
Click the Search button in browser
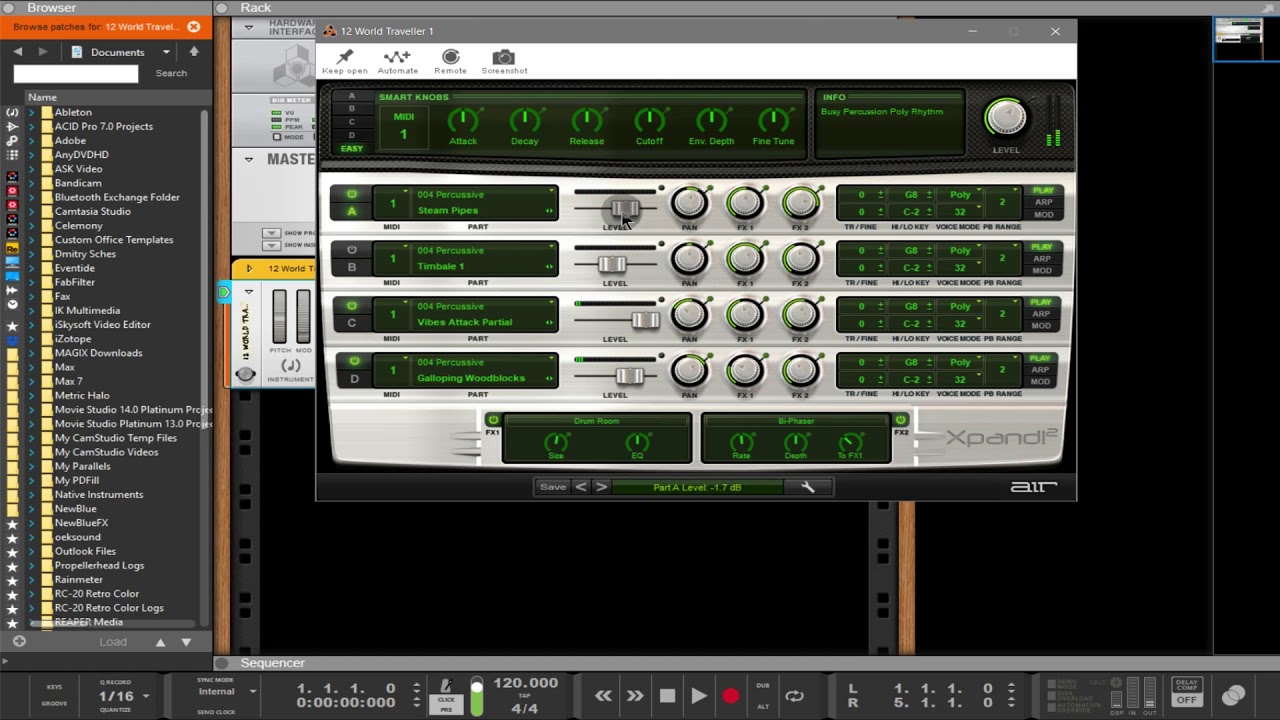[171, 73]
